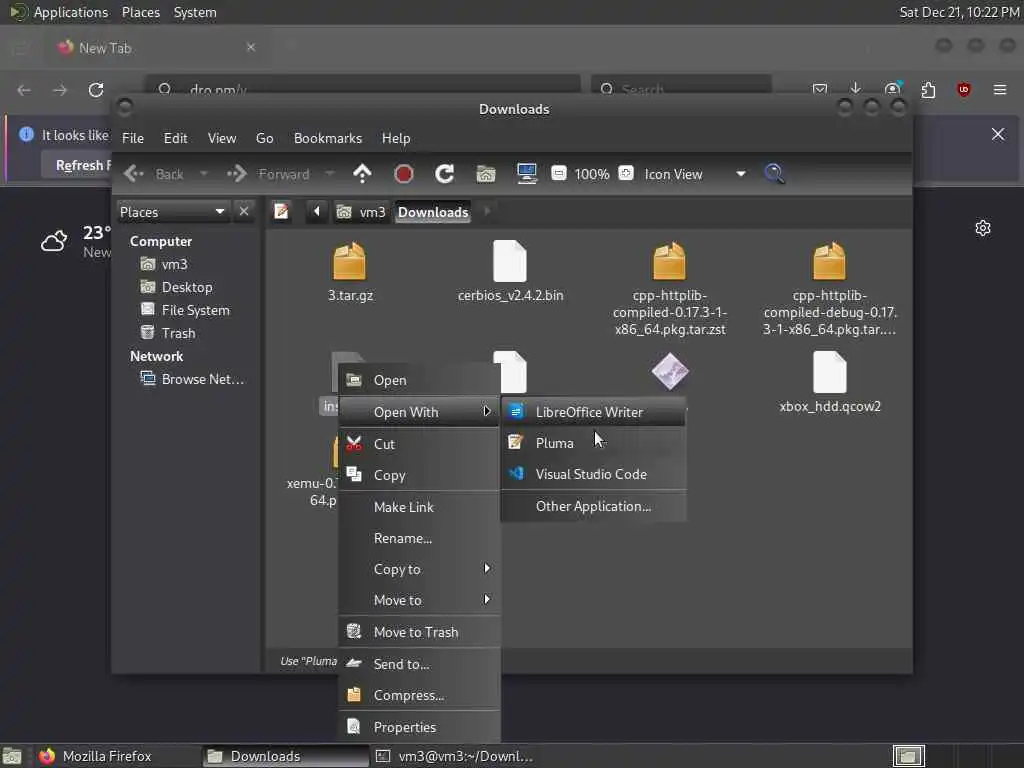Expand the Move to submenu
Viewport: 1024px width, 768px height.
[x=419, y=600]
